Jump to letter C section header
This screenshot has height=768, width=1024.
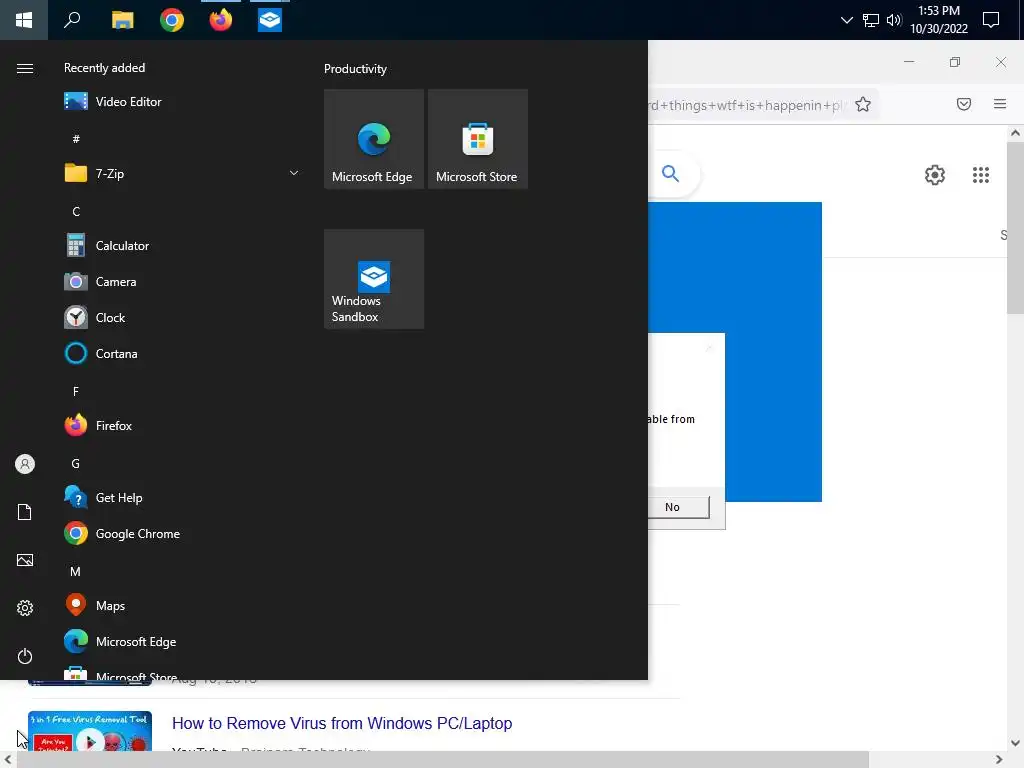(76, 212)
